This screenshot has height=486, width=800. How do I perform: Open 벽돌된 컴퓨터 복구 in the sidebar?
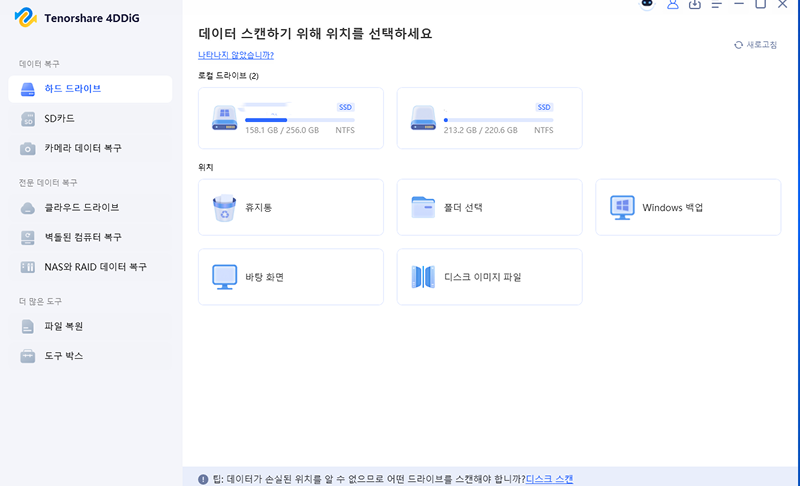pyautogui.click(x=90, y=237)
